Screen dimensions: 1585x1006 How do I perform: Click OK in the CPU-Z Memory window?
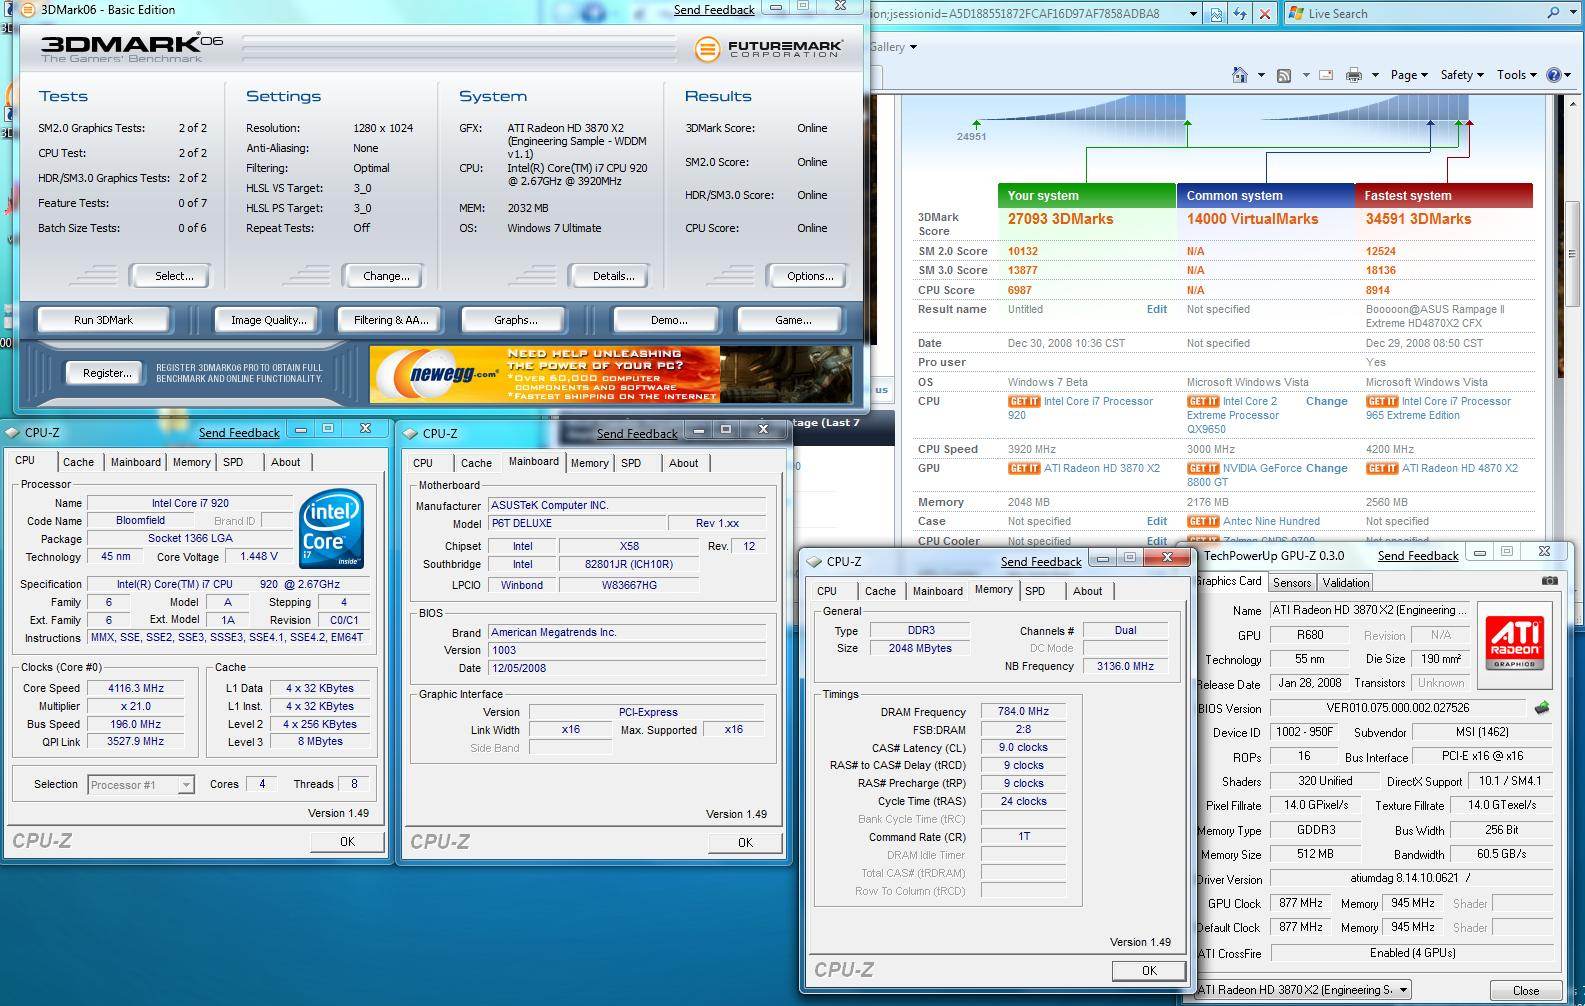[x=1149, y=970]
